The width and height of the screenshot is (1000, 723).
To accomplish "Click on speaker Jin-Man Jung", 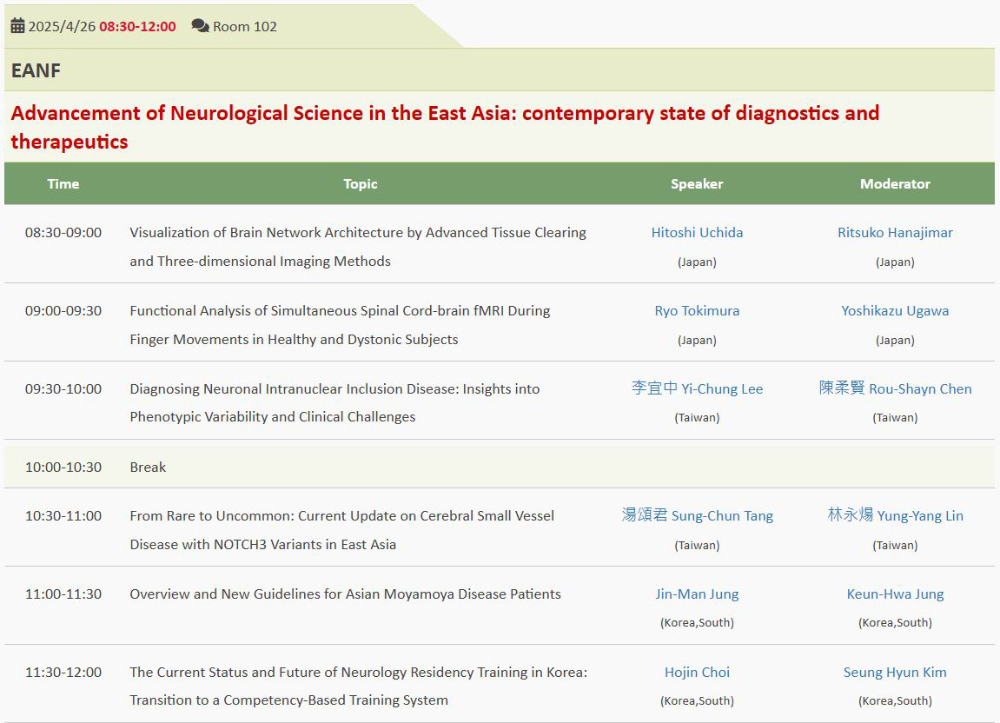I will pyautogui.click(x=697, y=594).
